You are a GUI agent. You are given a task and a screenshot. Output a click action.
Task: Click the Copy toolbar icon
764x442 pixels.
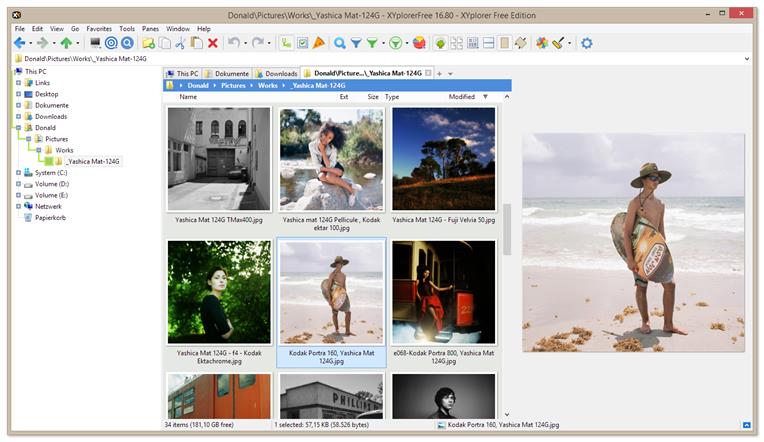click(x=165, y=43)
